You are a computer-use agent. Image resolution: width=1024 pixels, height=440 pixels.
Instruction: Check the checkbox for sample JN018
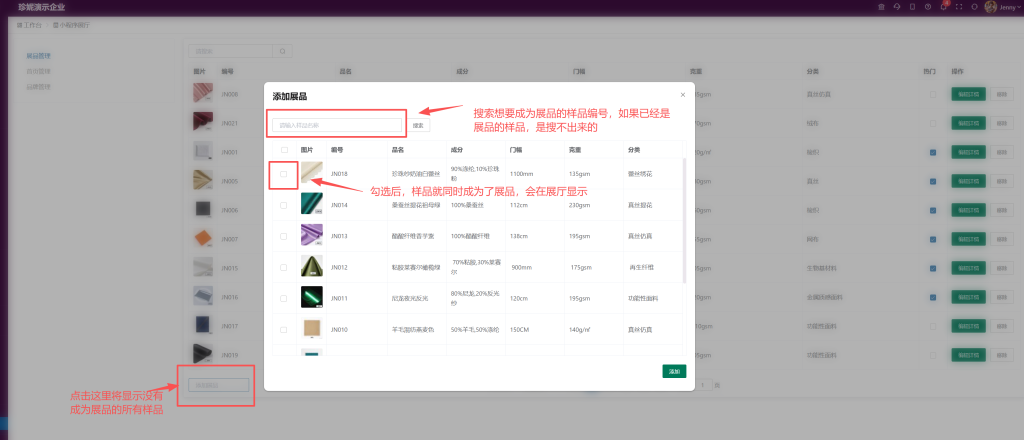284,174
